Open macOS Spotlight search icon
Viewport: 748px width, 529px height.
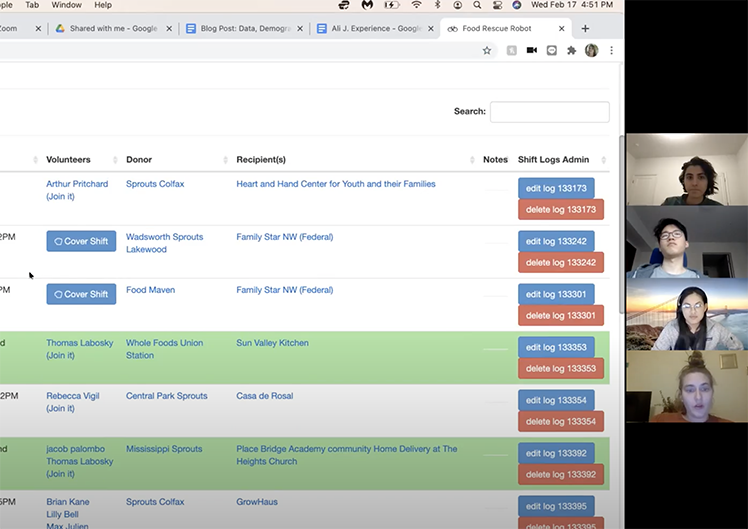click(x=477, y=5)
